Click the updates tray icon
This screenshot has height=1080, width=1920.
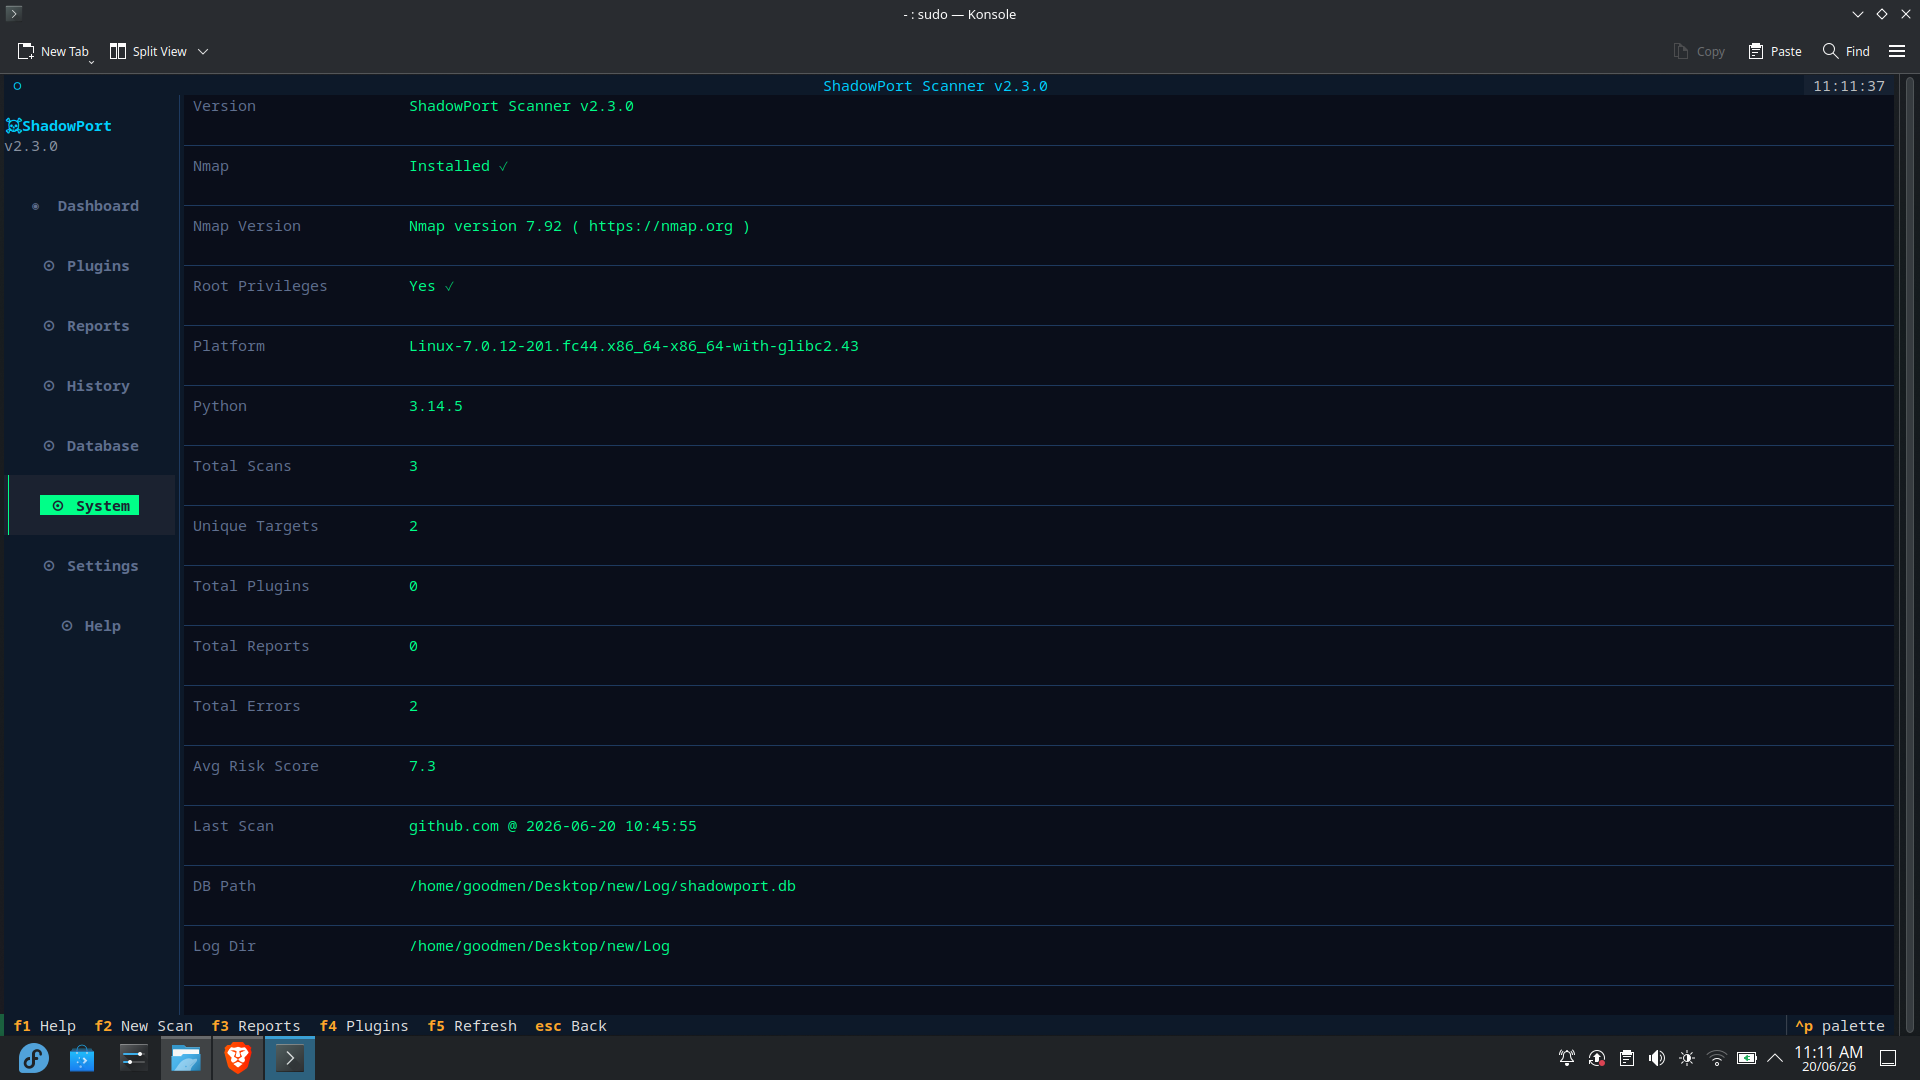[x=1597, y=1058]
